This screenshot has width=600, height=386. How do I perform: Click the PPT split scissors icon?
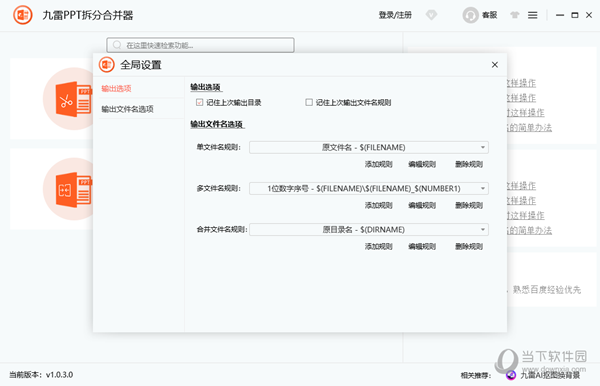(73, 99)
